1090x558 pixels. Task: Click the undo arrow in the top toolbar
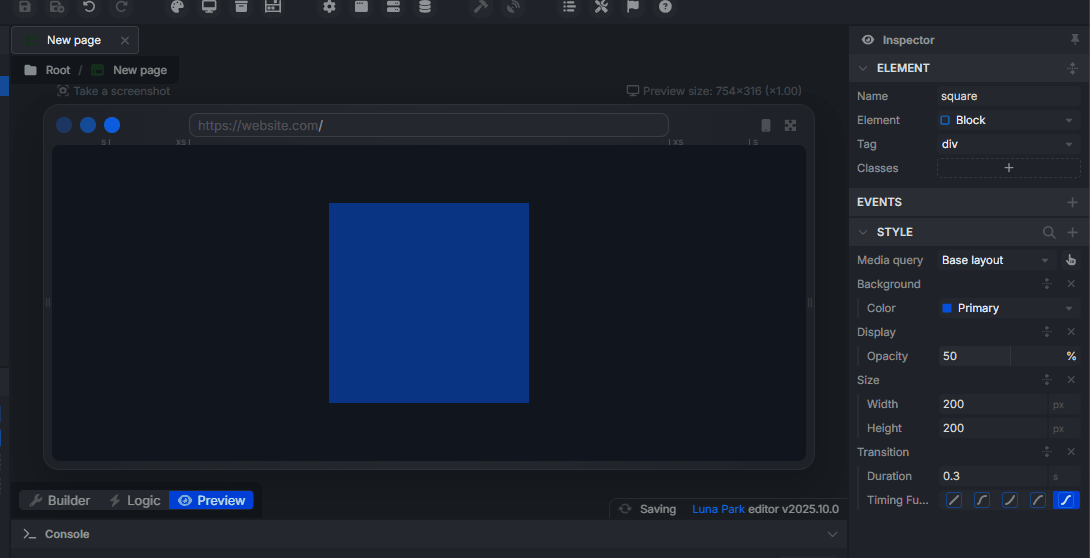(x=89, y=7)
